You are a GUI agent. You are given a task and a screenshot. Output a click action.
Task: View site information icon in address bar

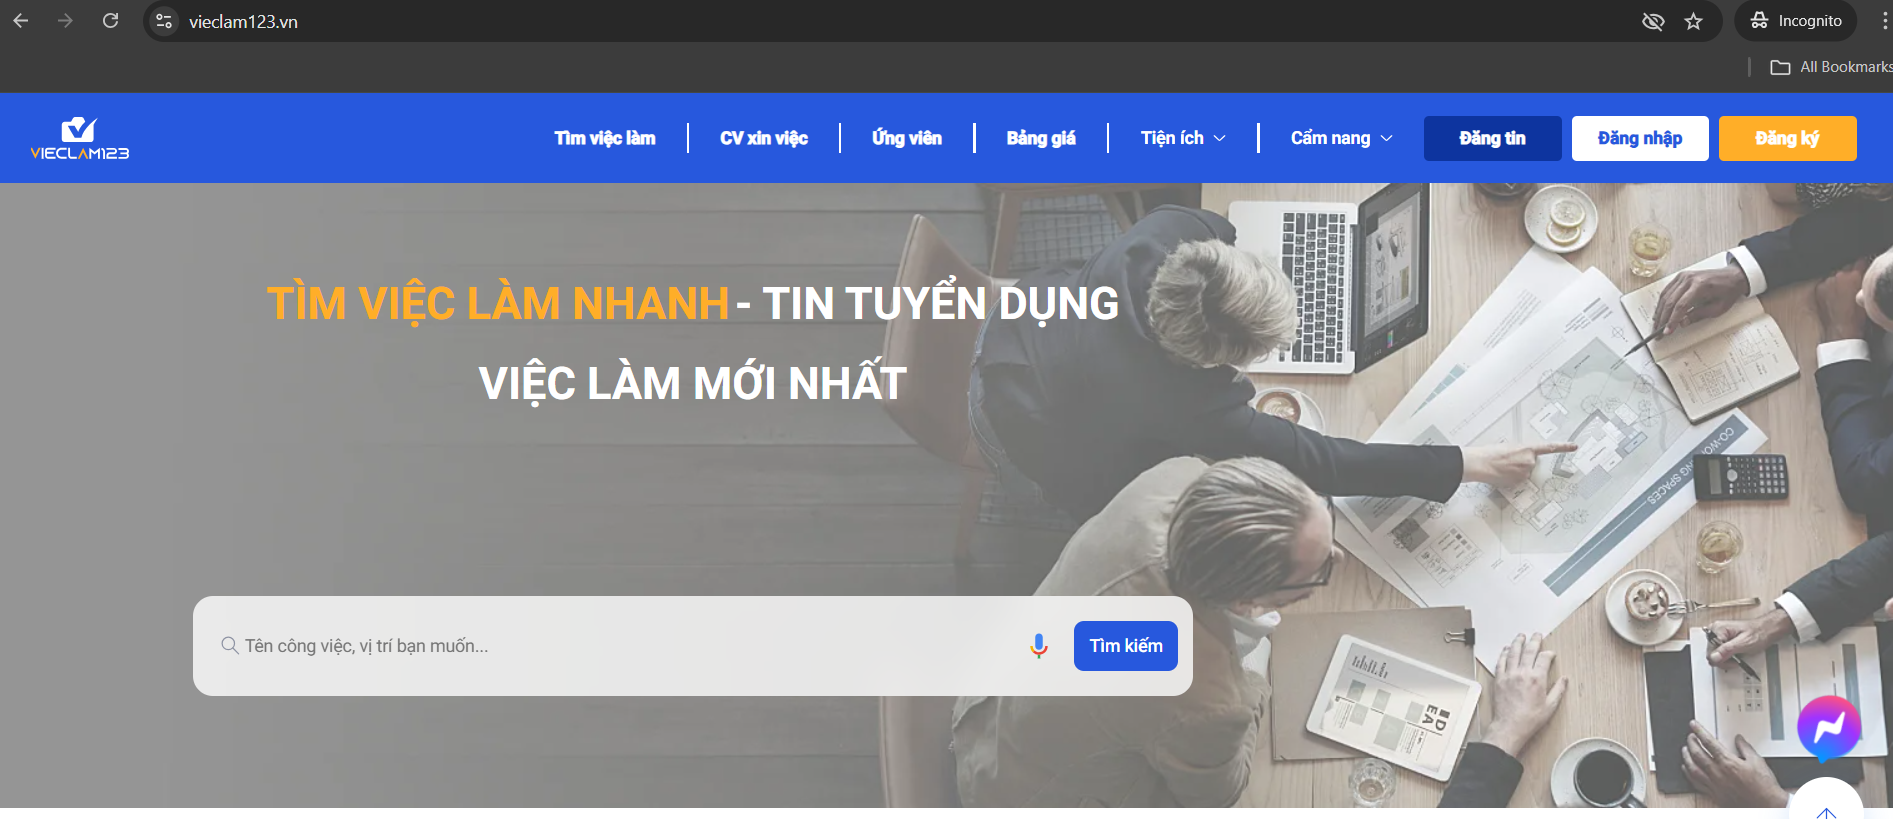point(164,21)
